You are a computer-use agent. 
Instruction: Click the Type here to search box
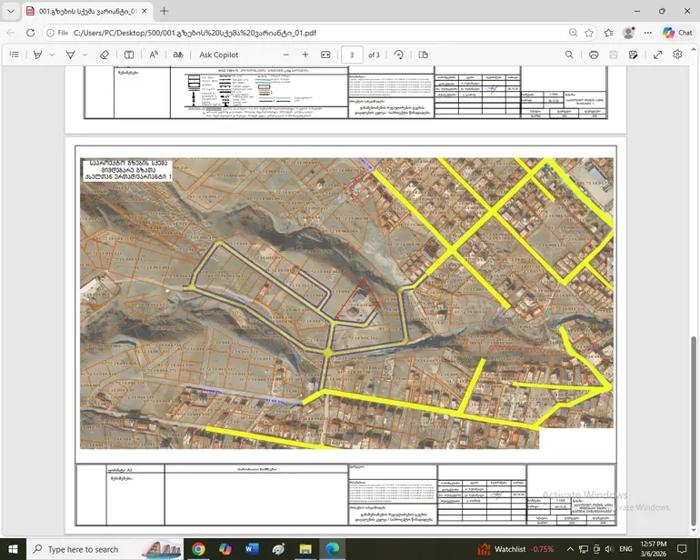pos(105,549)
